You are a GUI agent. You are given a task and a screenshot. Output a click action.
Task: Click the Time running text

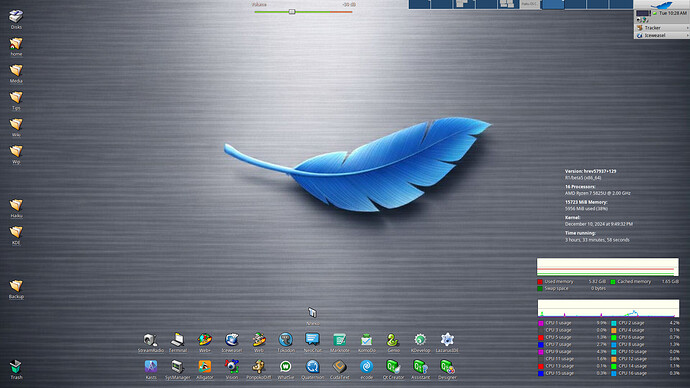click(x=580, y=233)
